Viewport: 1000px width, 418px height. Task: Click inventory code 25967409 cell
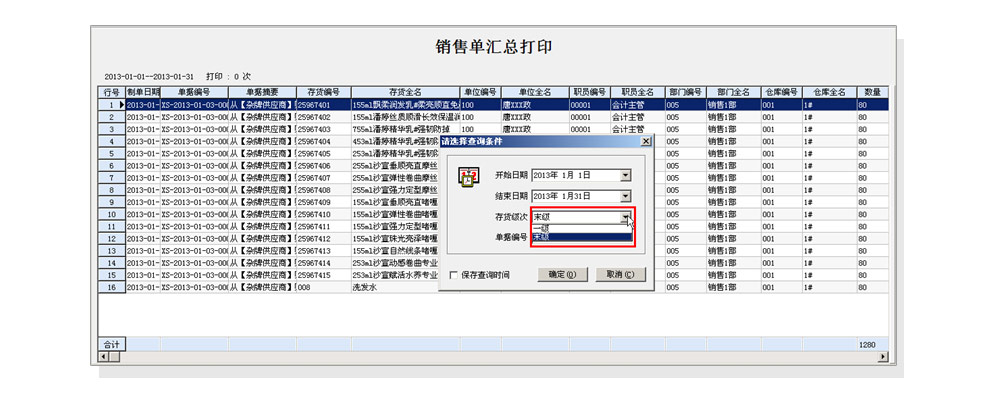[x=323, y=202]
